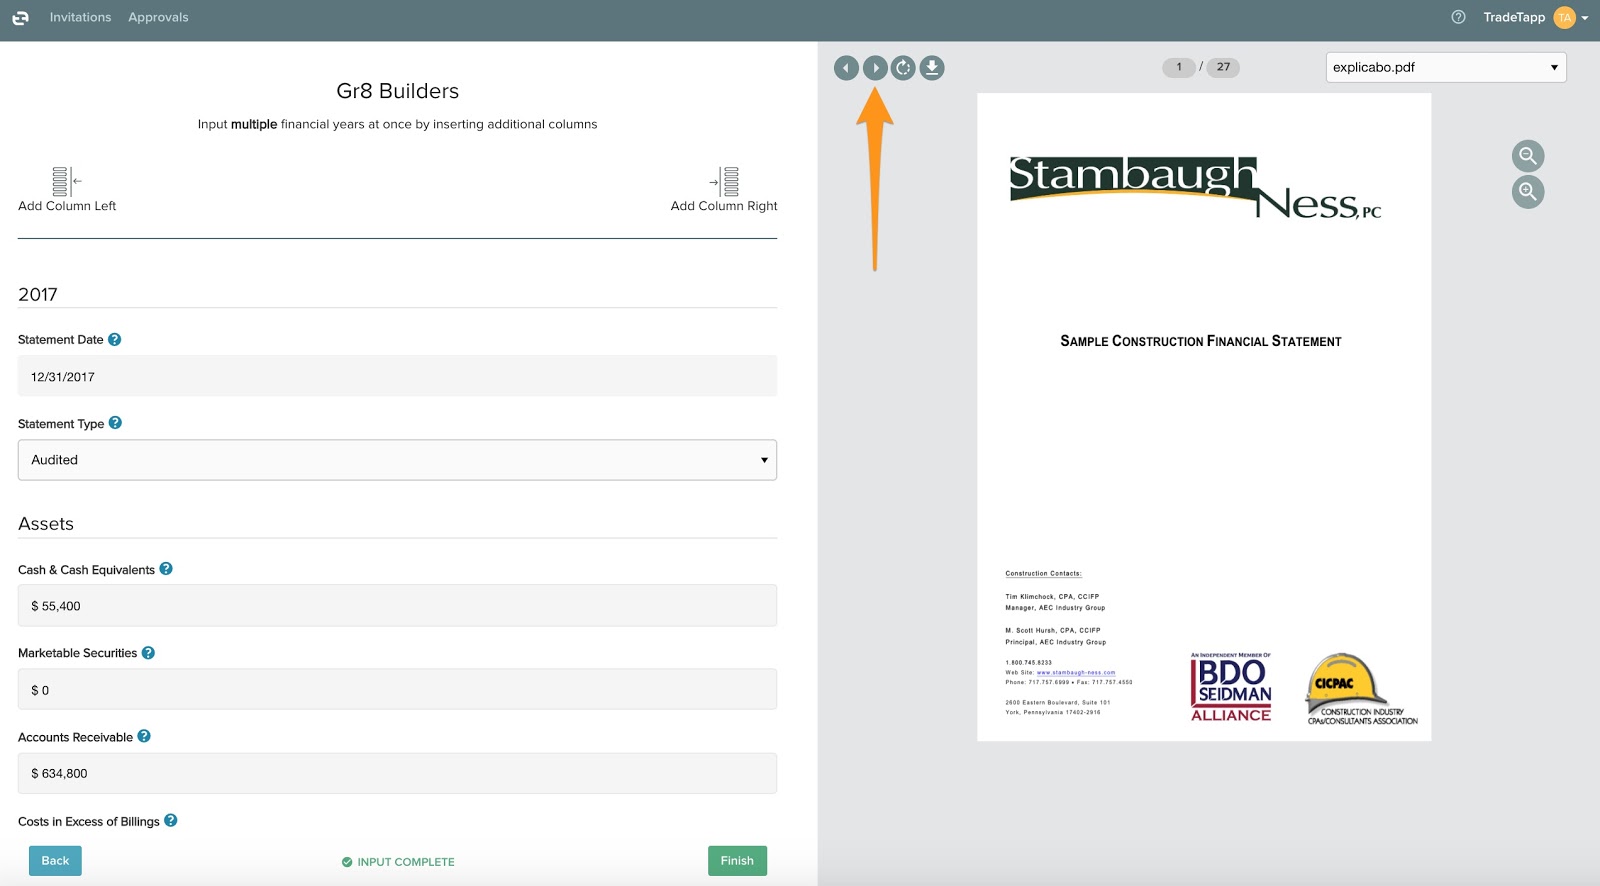Zoom in on the PDF preview

[1527, 192]
